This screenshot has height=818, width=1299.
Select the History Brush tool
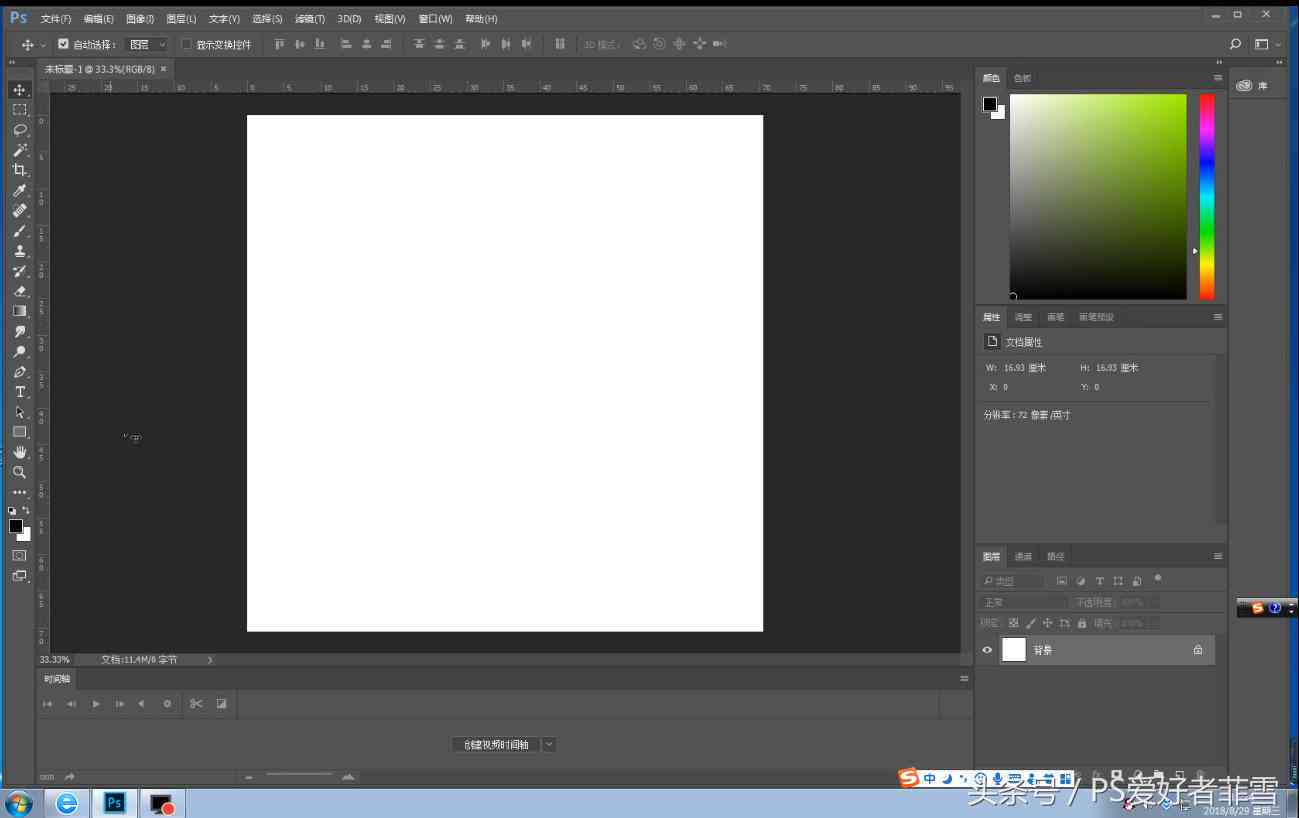(19, 271)
